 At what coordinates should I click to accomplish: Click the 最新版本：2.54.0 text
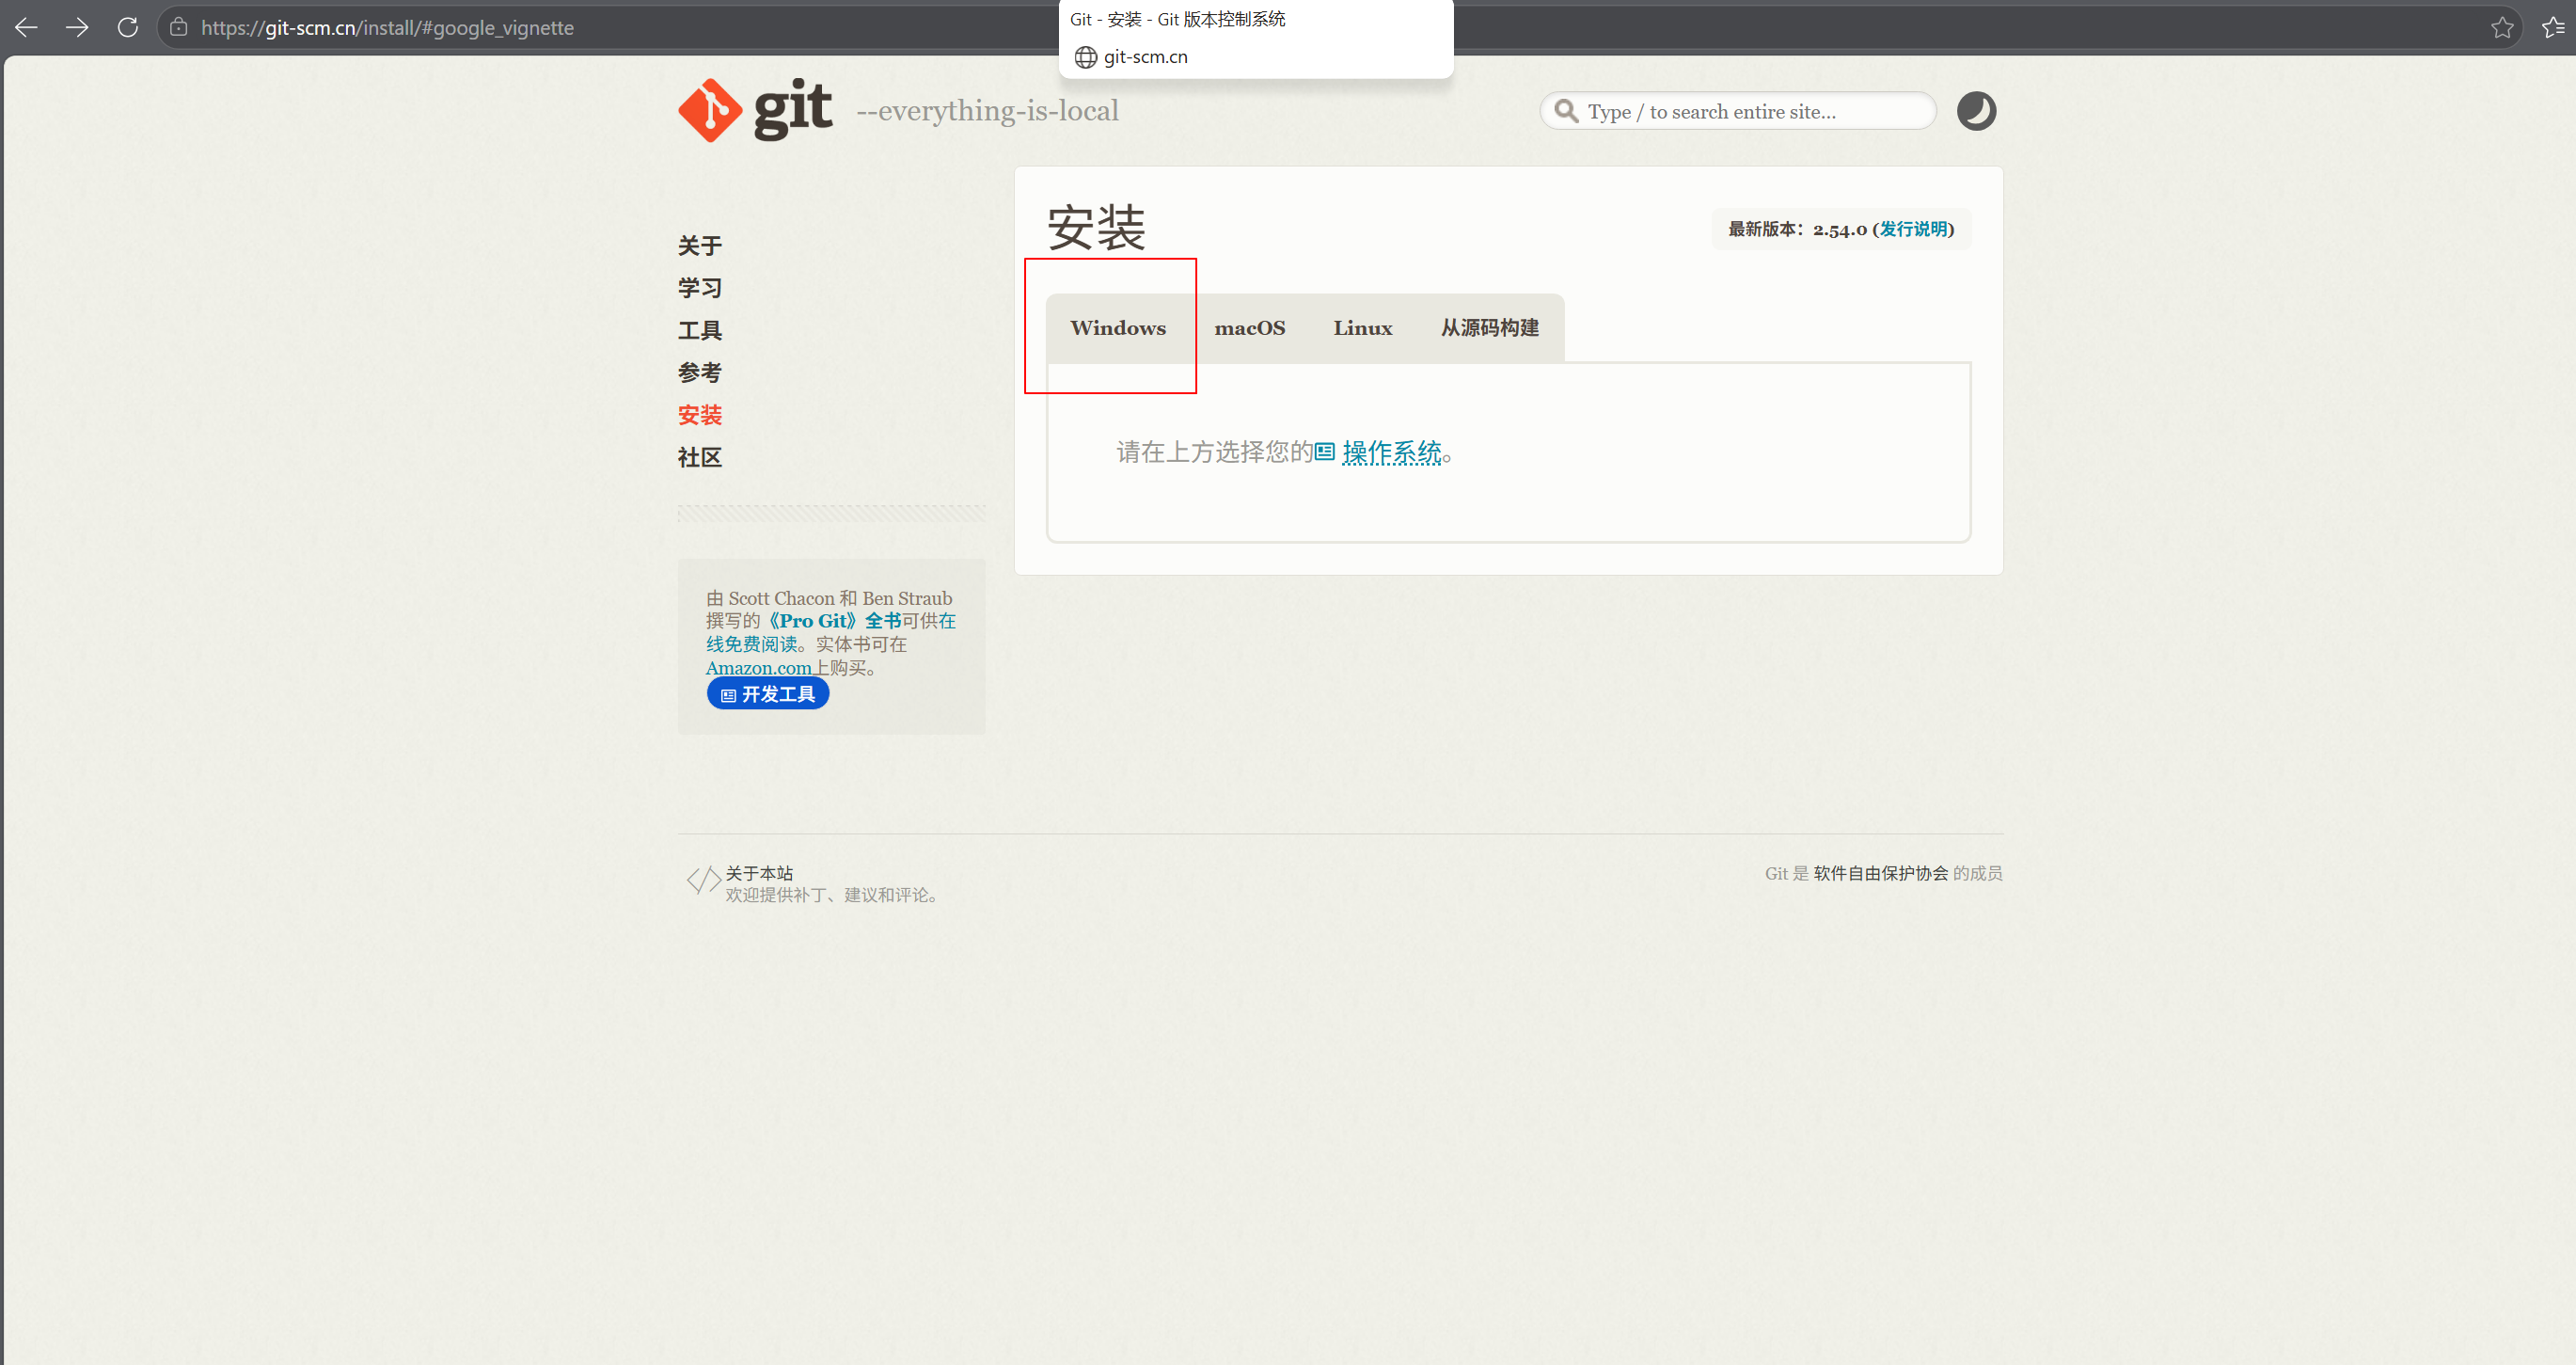click(1797, 229)
